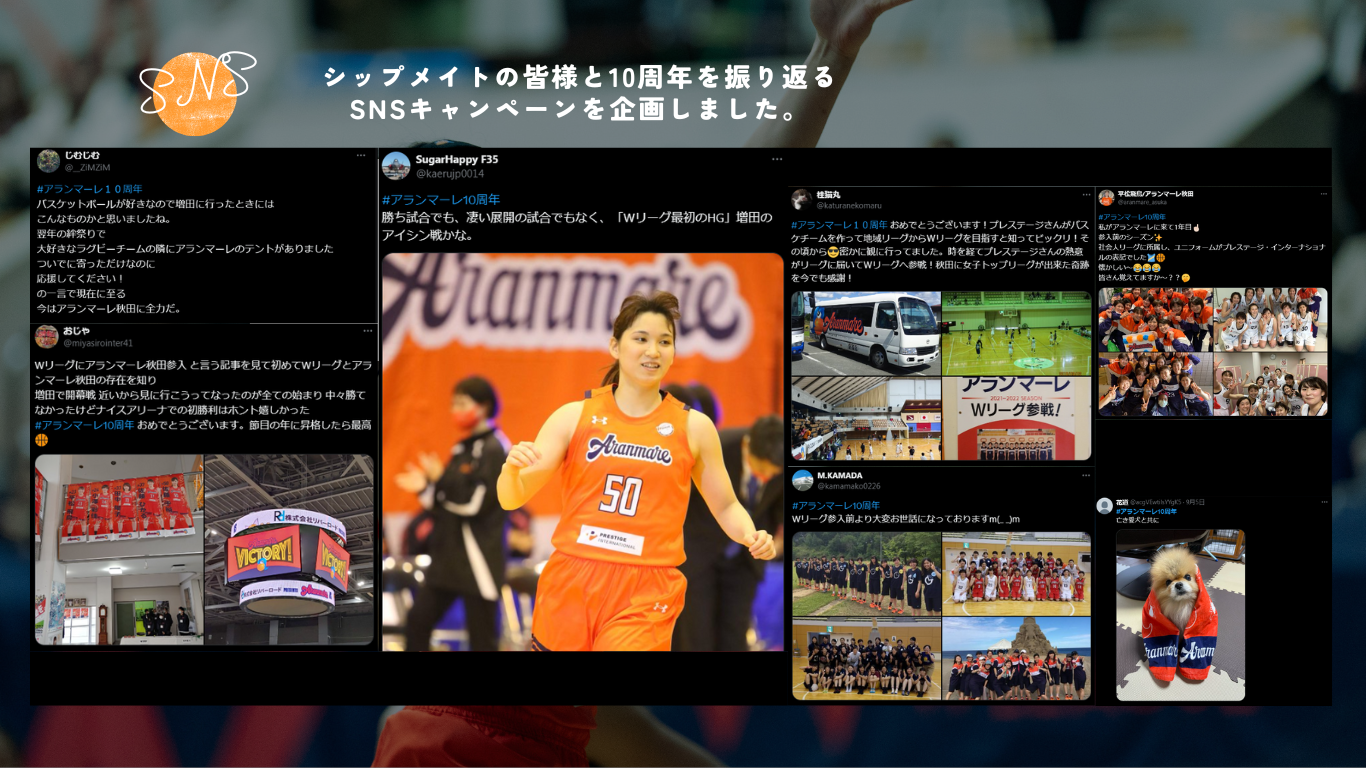The width and height of the screenshot is (1366, 768).
Task: Open more options on おじゃ's tweet
Action: point(361,330)
